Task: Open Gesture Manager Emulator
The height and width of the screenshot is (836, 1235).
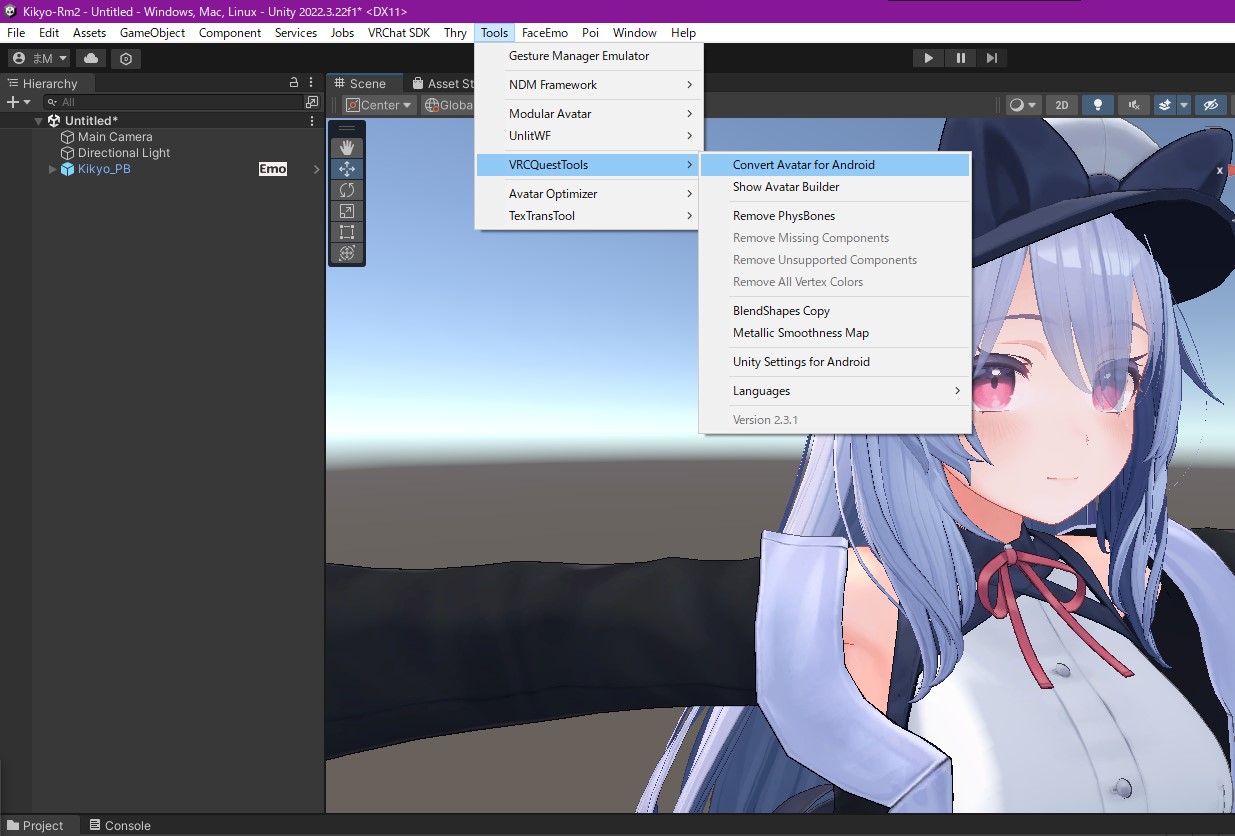Action: pyautogui.click(x=588, y=56)
